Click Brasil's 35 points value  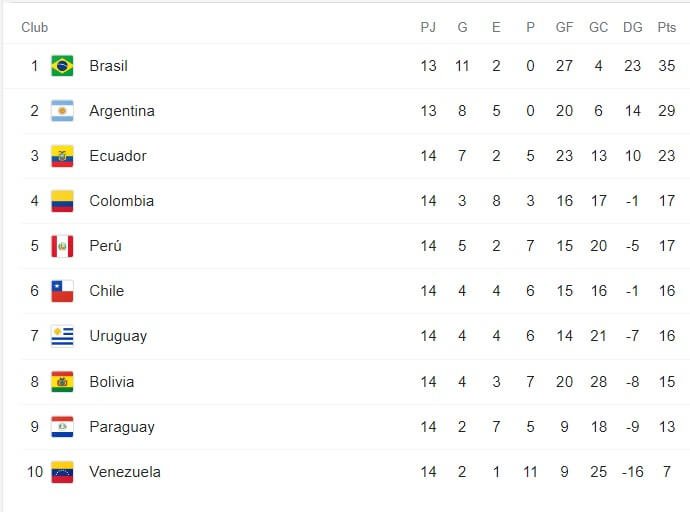[x=666, y=66]
